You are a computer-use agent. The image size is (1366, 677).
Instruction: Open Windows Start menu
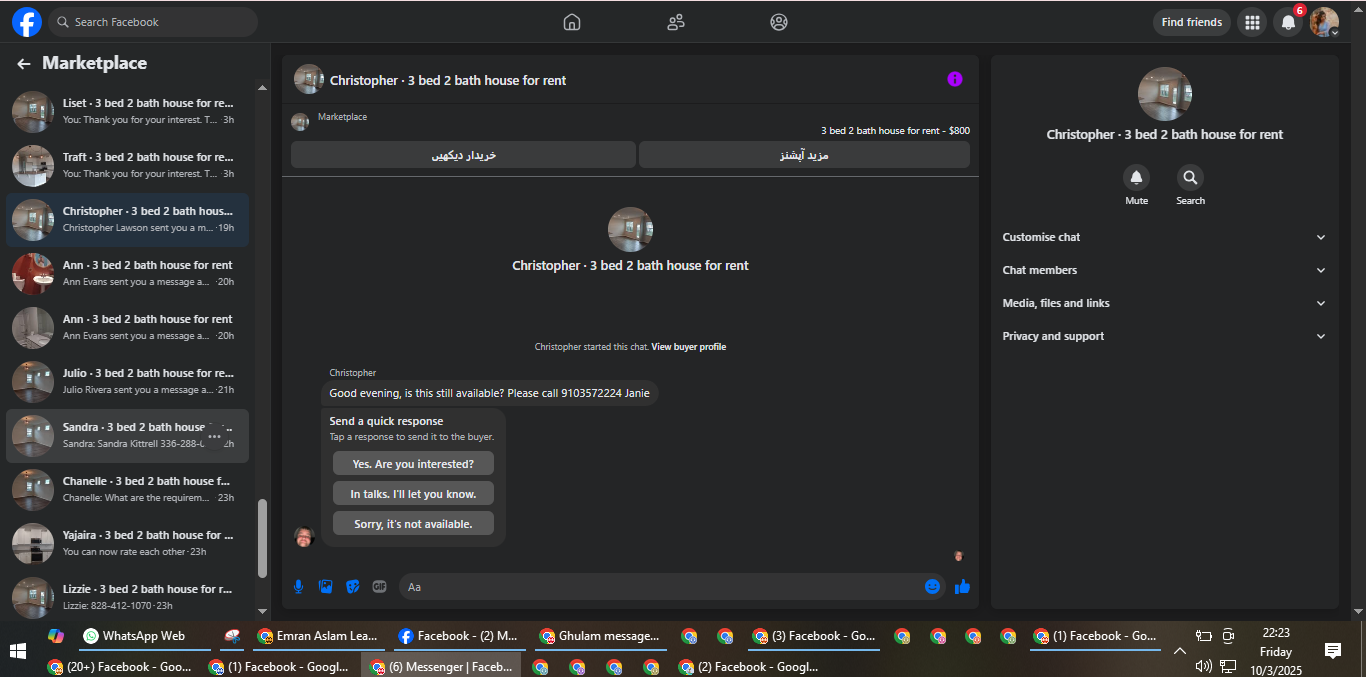17,651
